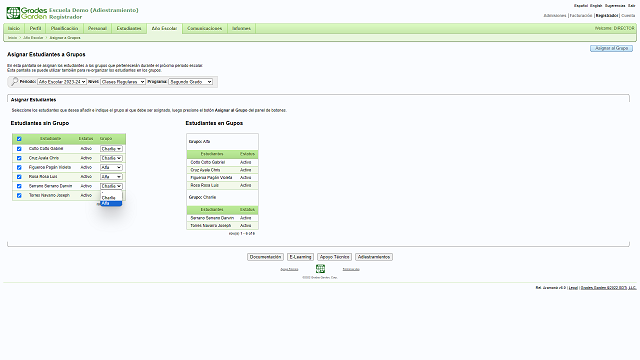
Task: Choose Alfa in the open dropdown list
Action: tap(111, 203)
